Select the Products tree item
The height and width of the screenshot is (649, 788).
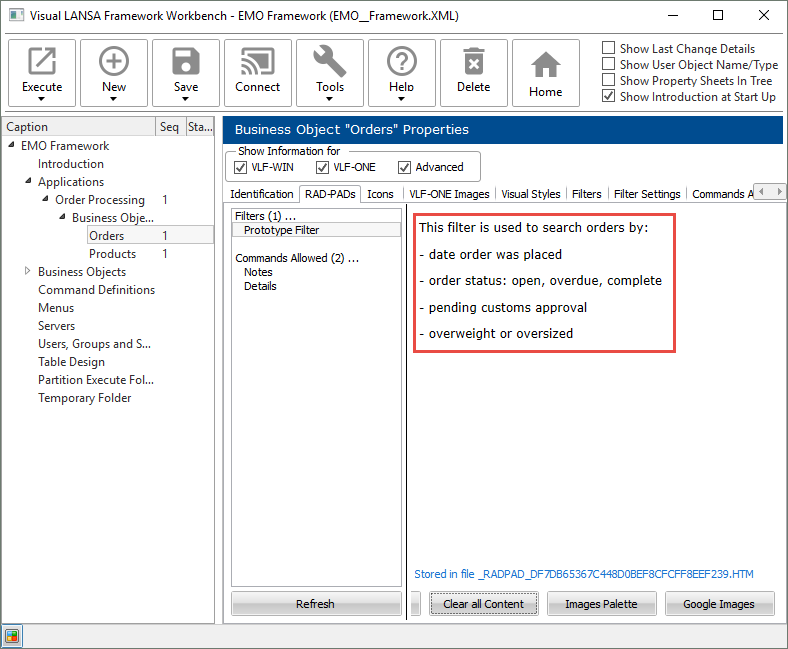click(x=113, y=253)
